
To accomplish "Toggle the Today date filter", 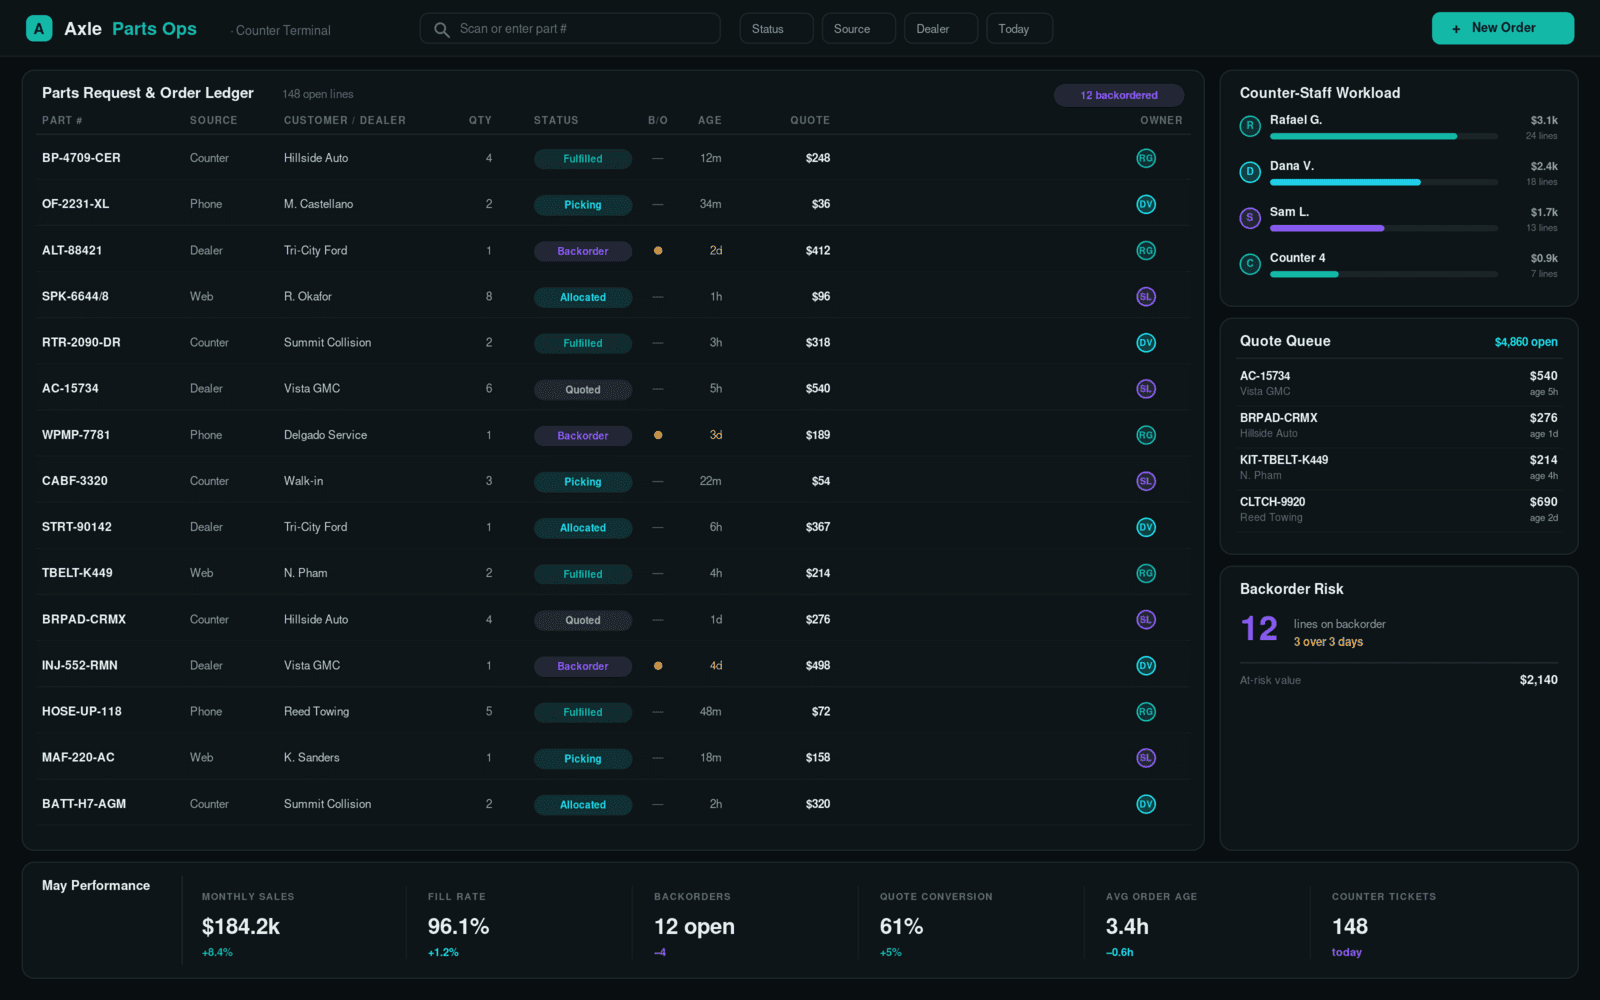I will [1019, 29].
